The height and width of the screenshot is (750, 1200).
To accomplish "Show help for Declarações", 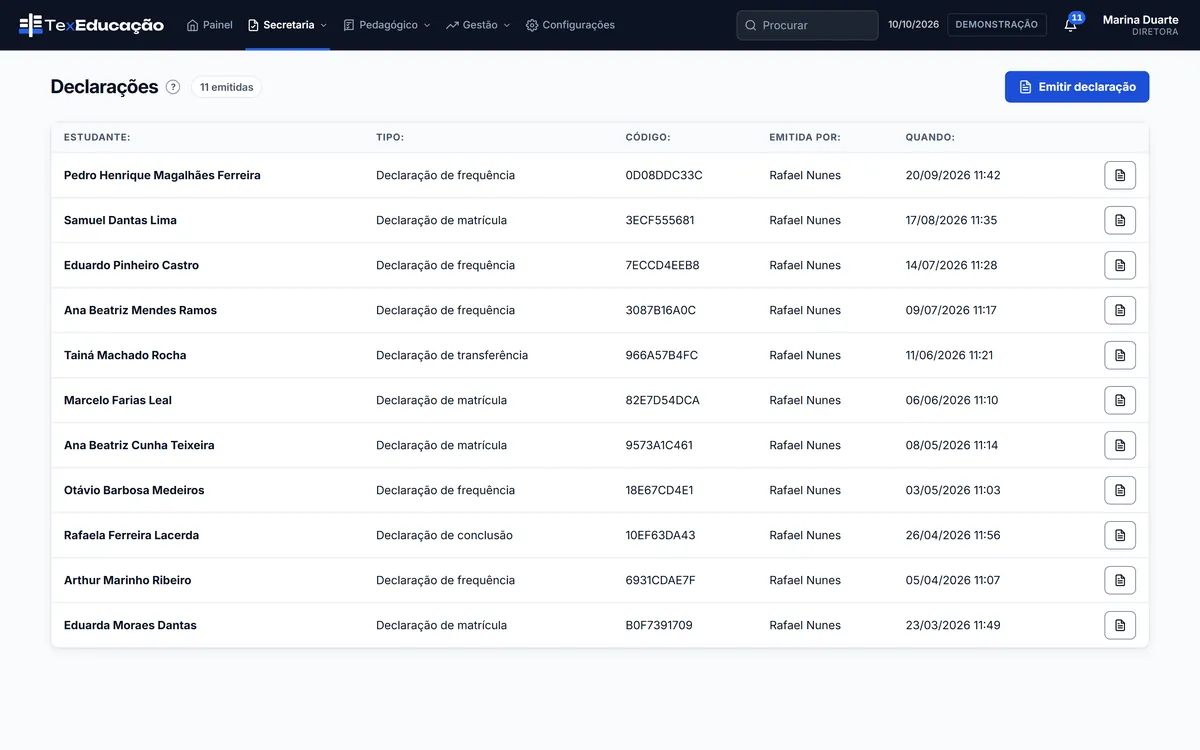I will coord(173,87).
